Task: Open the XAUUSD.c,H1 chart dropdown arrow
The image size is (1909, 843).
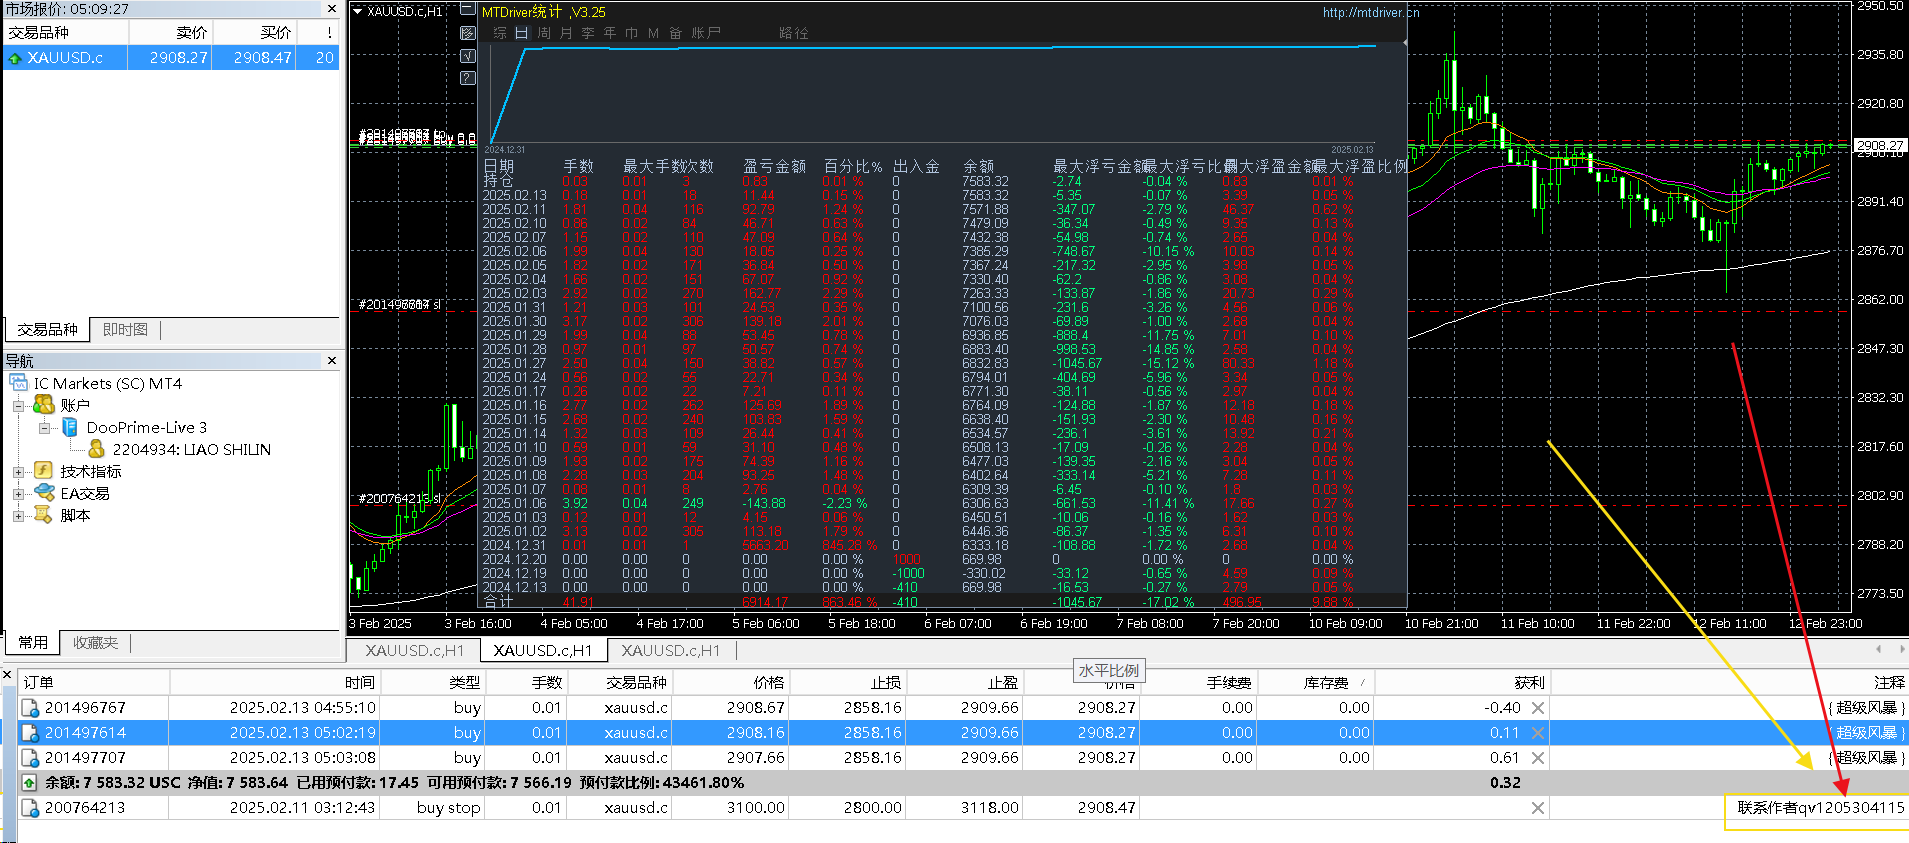Action: pos(358,12)
